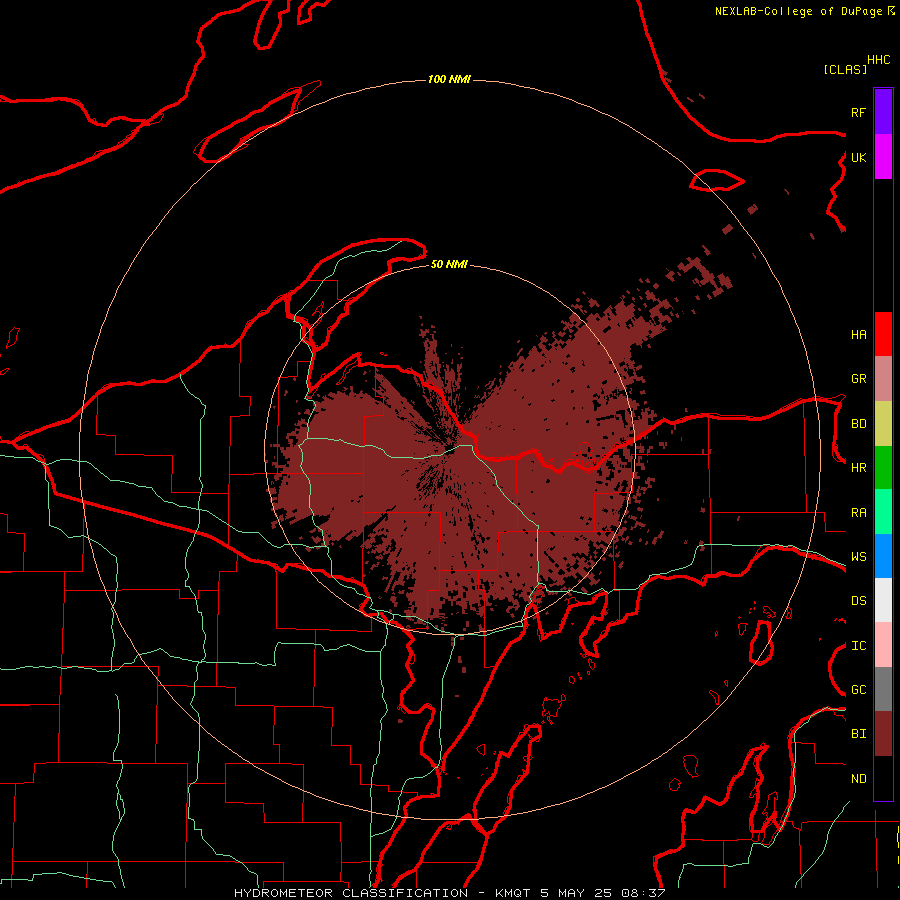Select the BD yellow legend swatch

coord(883,424)
